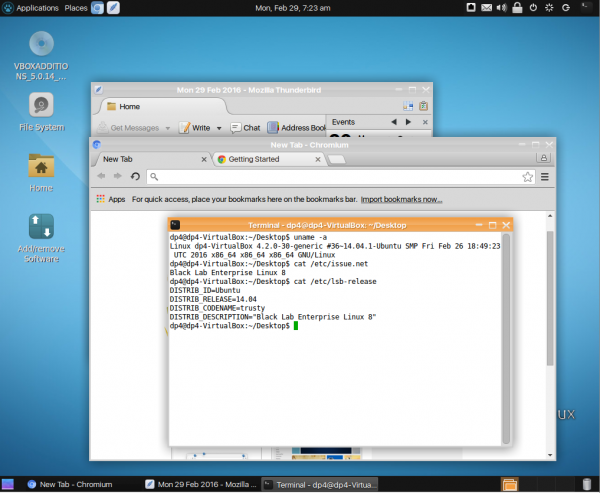This screenshot has height=493, width=600.
Task: Launch Chromium from top panel icon
Action: (x=98, y=8)
